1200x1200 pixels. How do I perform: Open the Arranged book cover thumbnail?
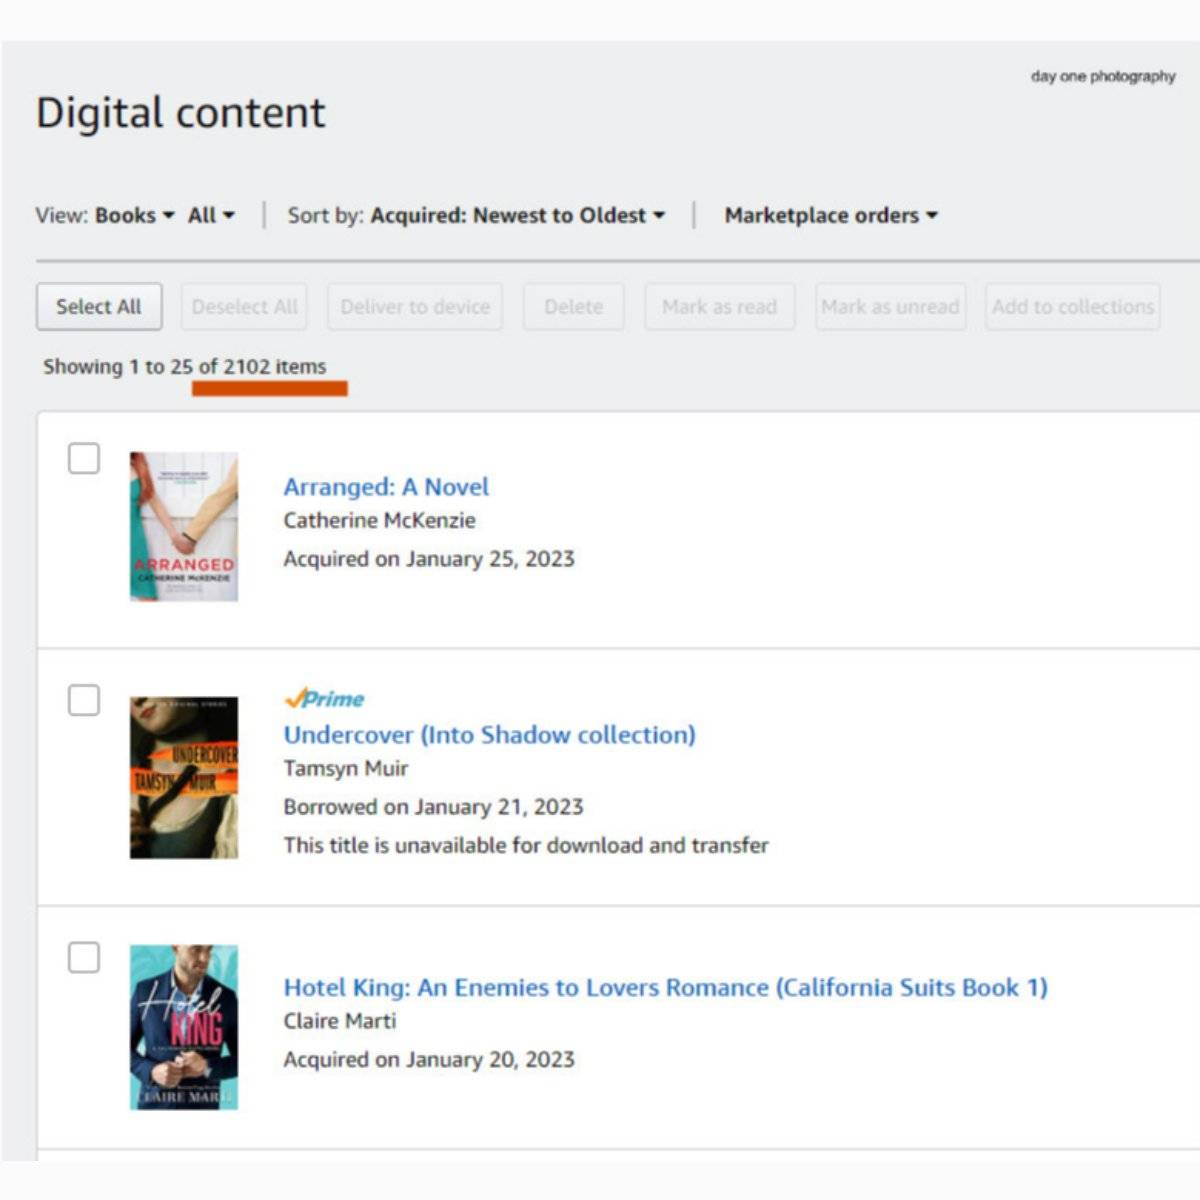click(x=184, y=527)
